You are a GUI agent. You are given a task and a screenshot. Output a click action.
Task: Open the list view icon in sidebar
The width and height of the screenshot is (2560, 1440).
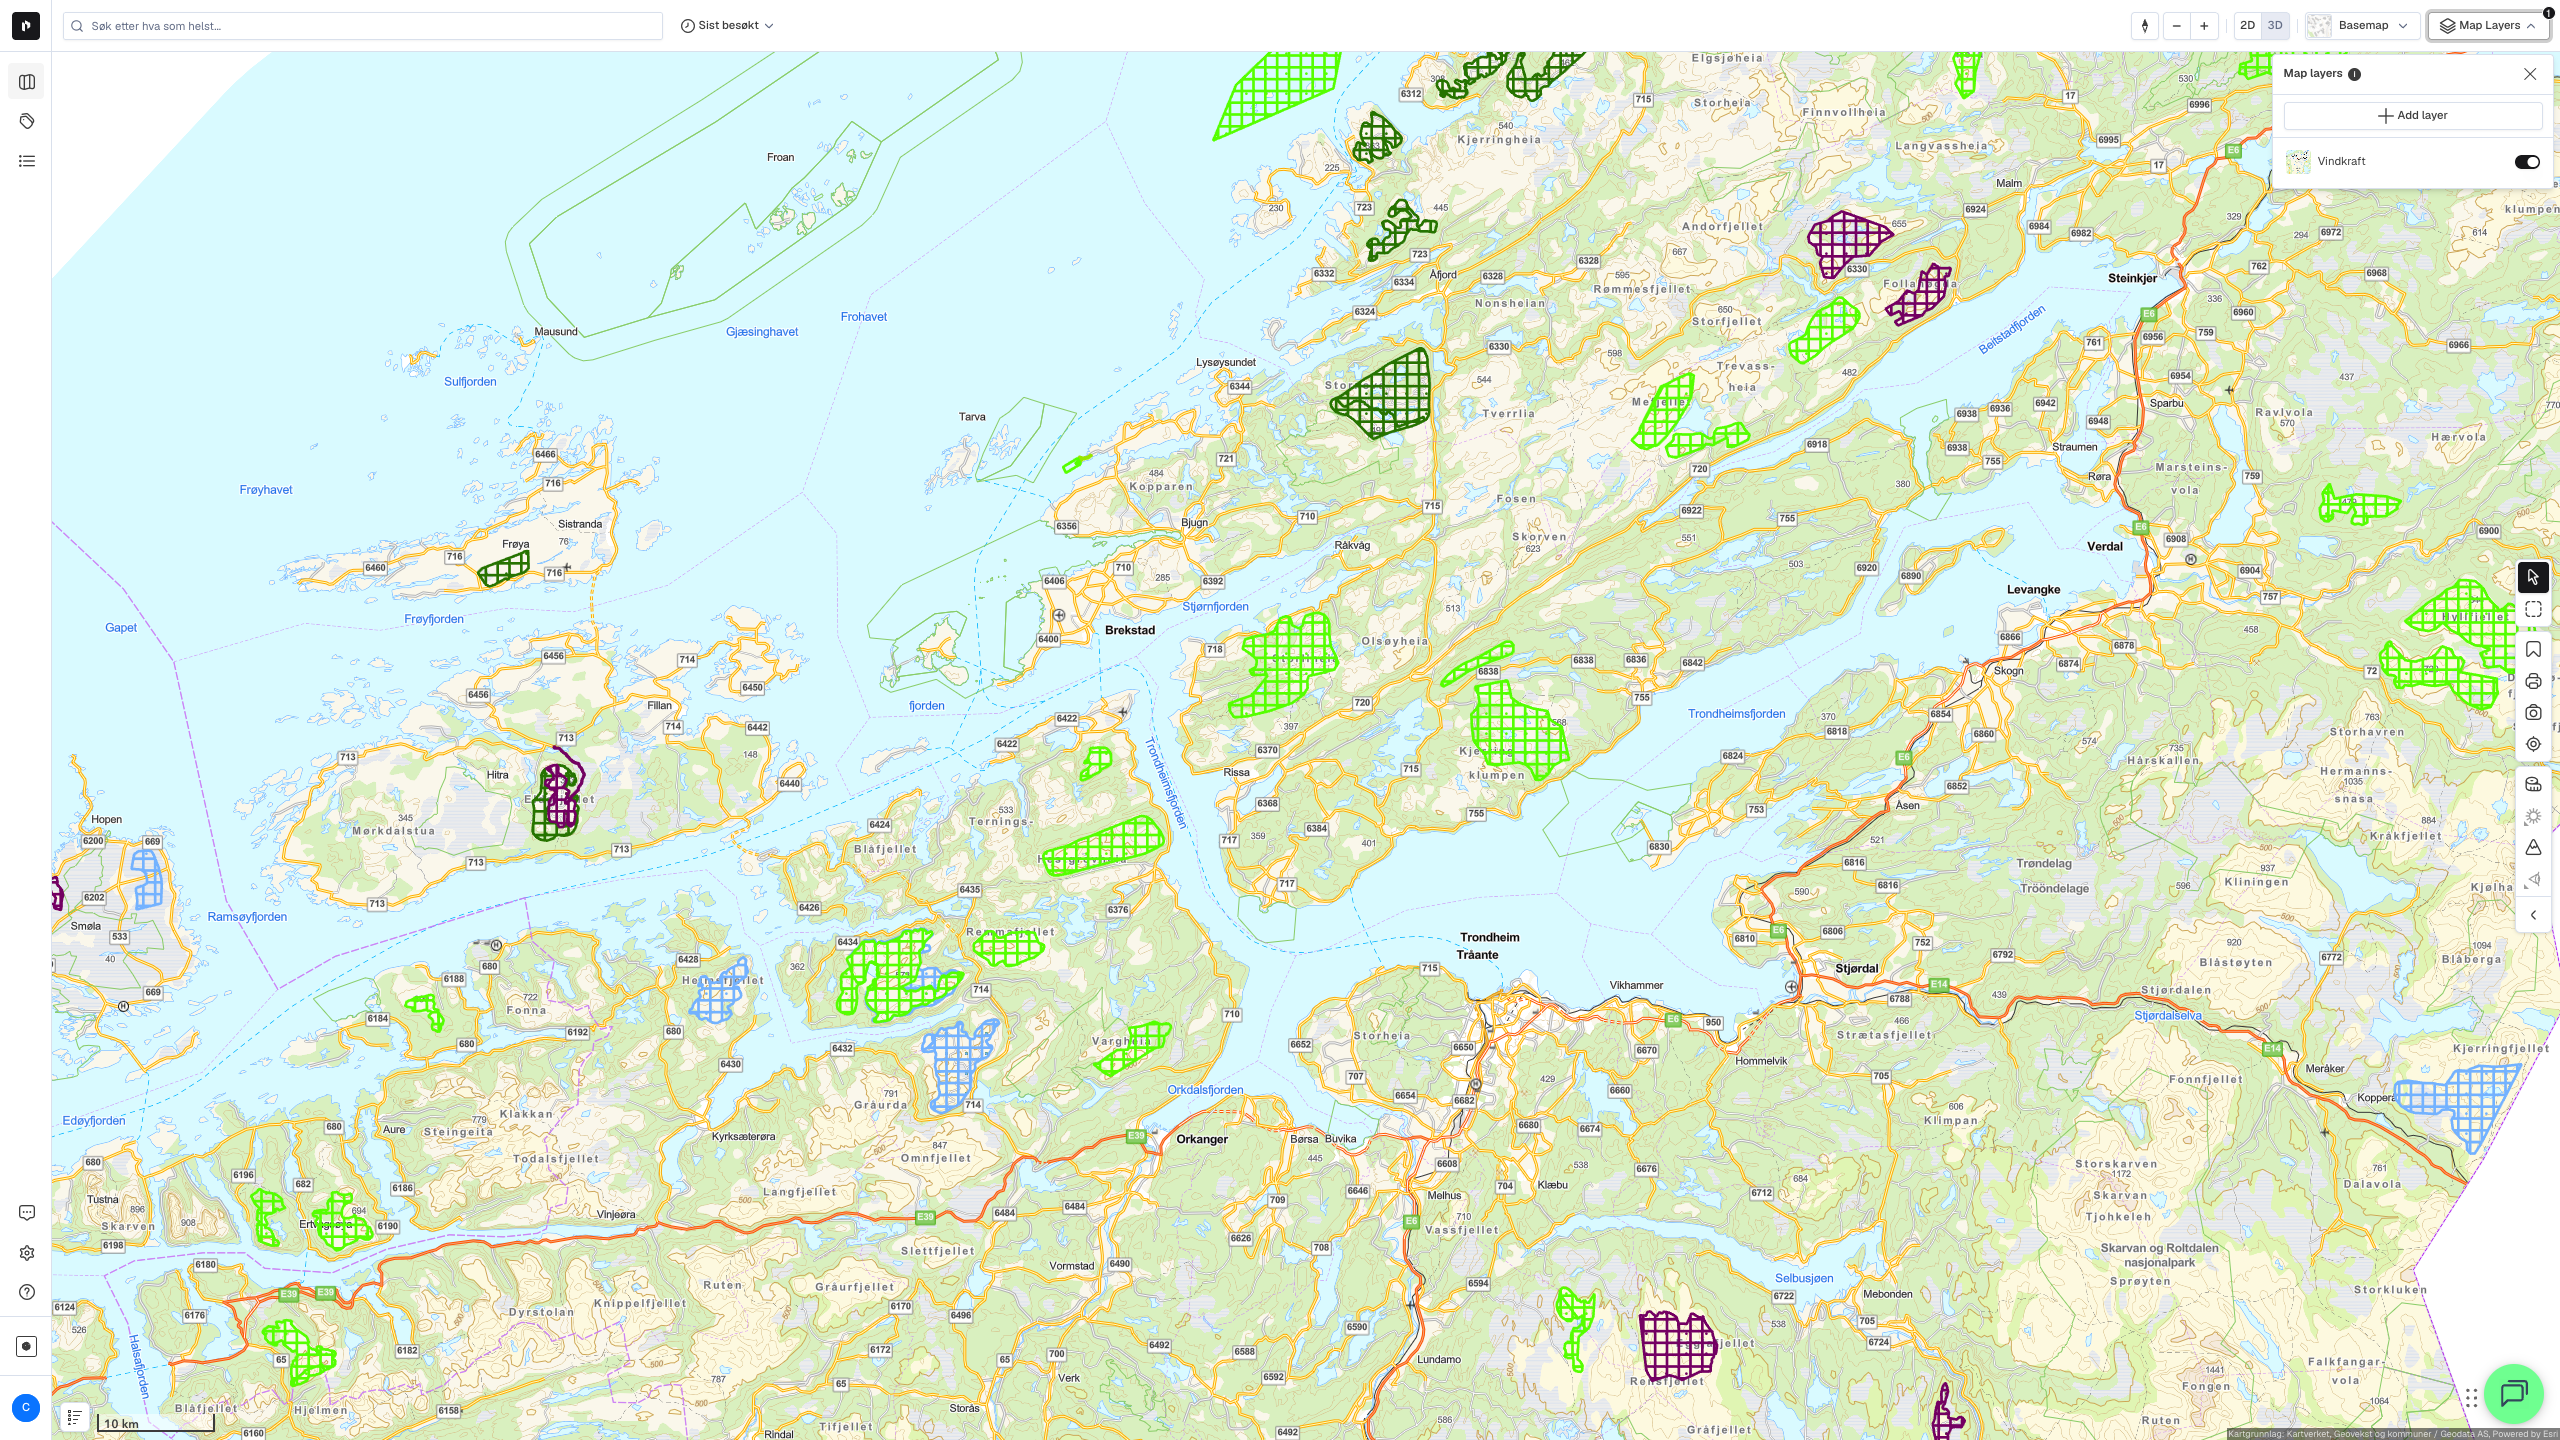[27, 161]
